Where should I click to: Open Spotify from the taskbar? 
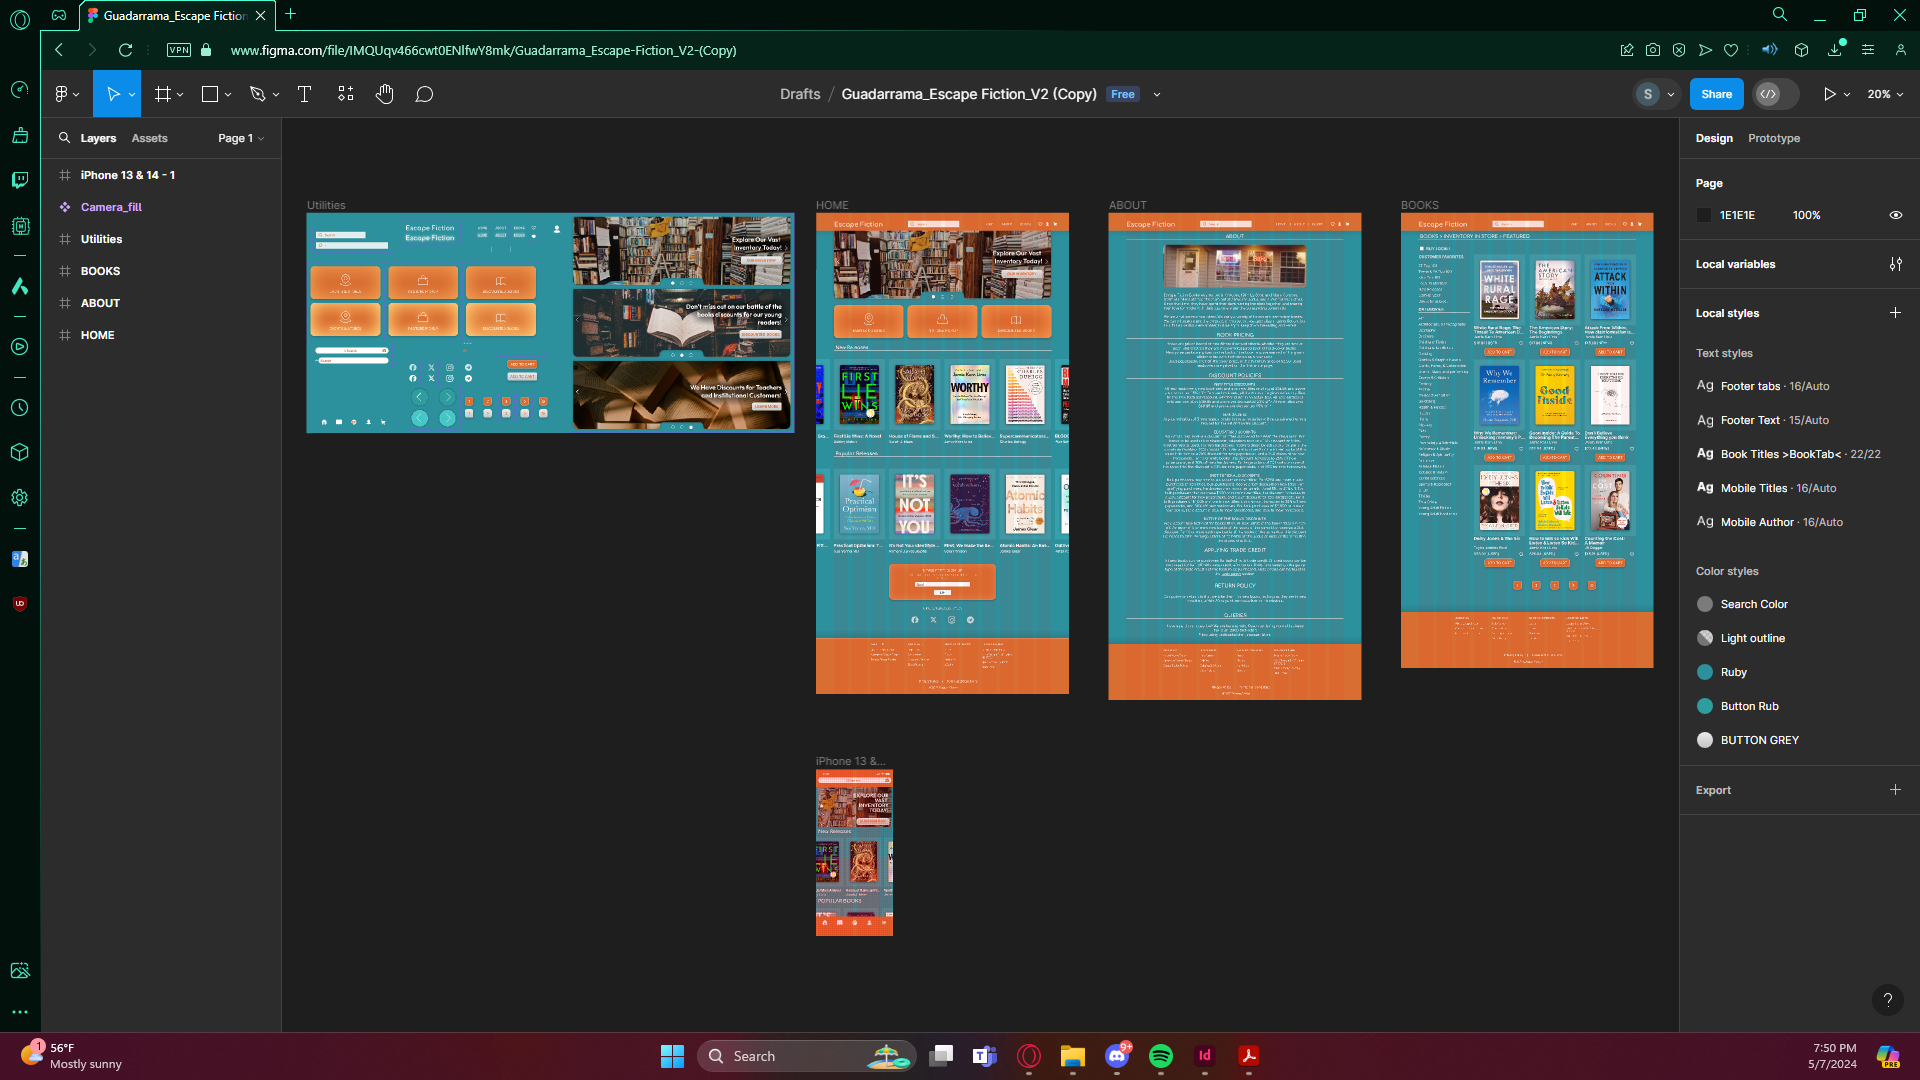pos(1161,1056)
